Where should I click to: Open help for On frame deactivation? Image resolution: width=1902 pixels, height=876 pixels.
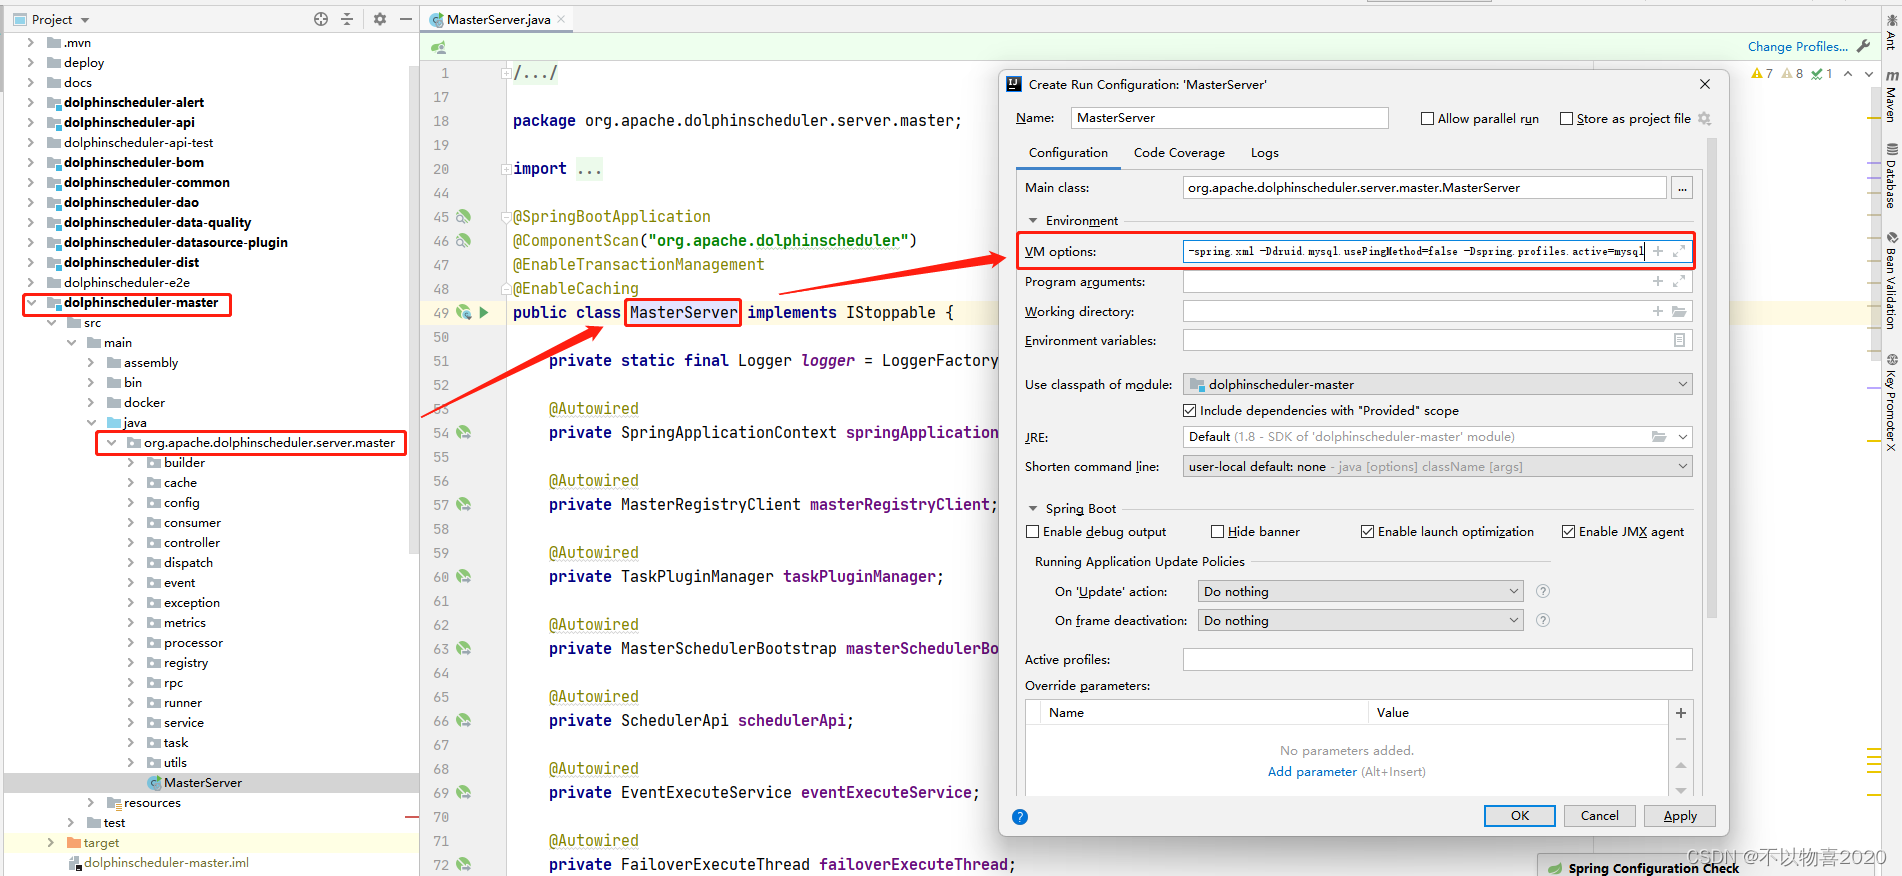pyautogui.click(x=1543, y=620)
